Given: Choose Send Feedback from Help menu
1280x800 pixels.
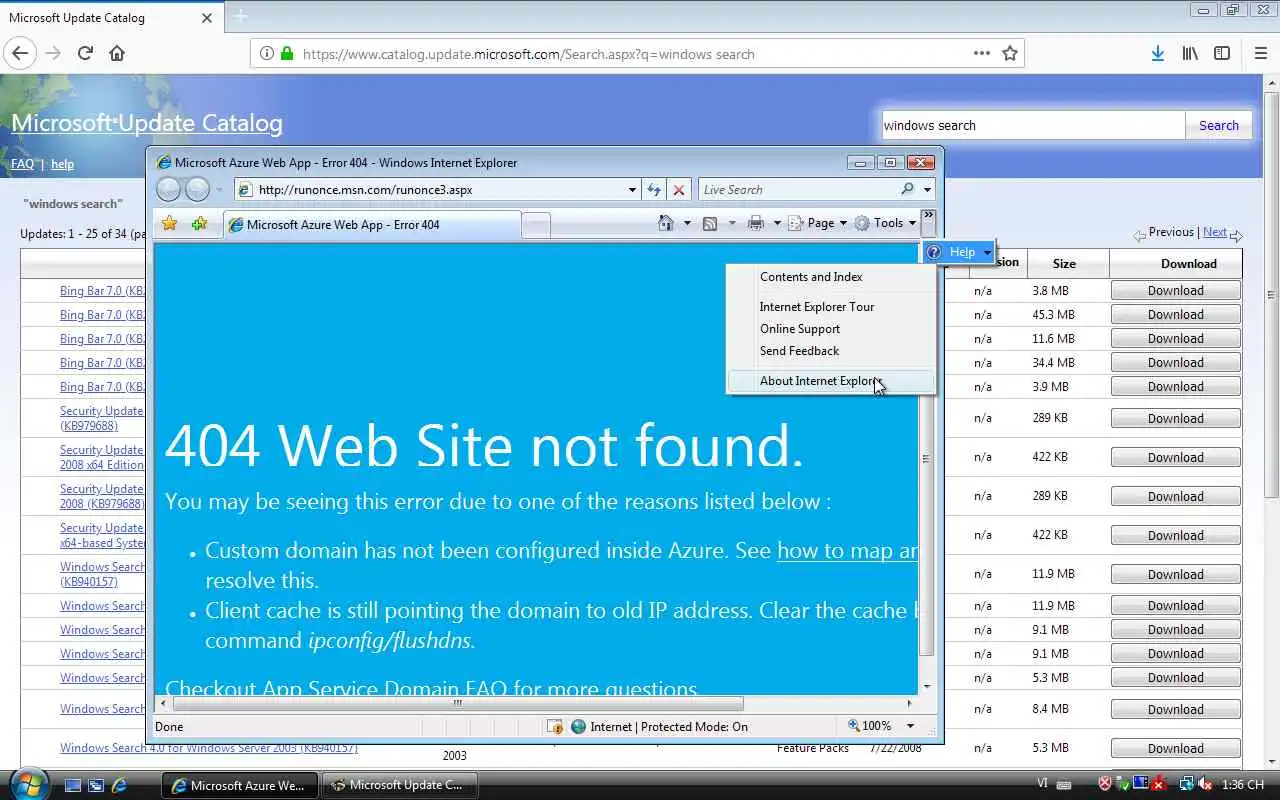Looking at the screenshot, I should [831, 351].
